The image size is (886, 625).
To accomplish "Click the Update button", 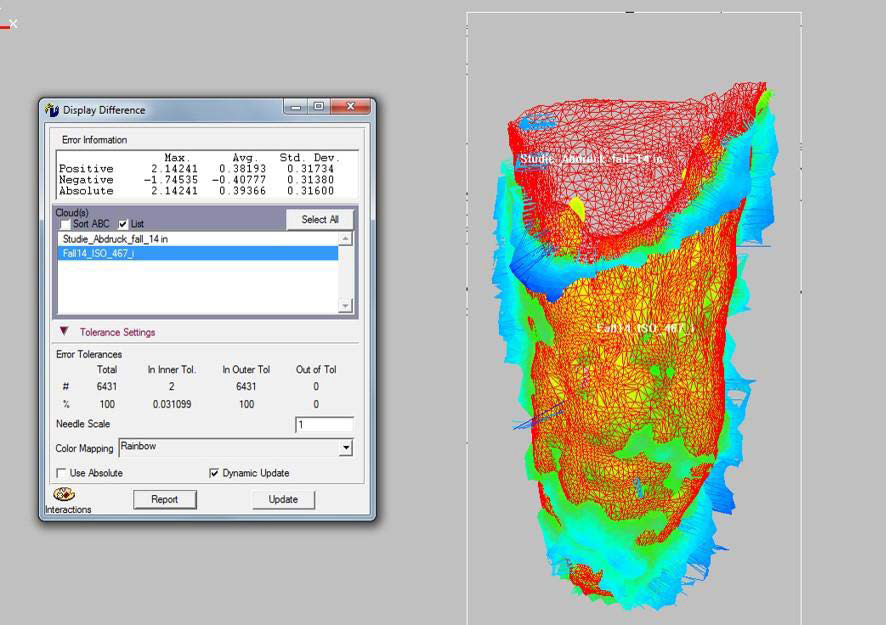I will 283,500.
